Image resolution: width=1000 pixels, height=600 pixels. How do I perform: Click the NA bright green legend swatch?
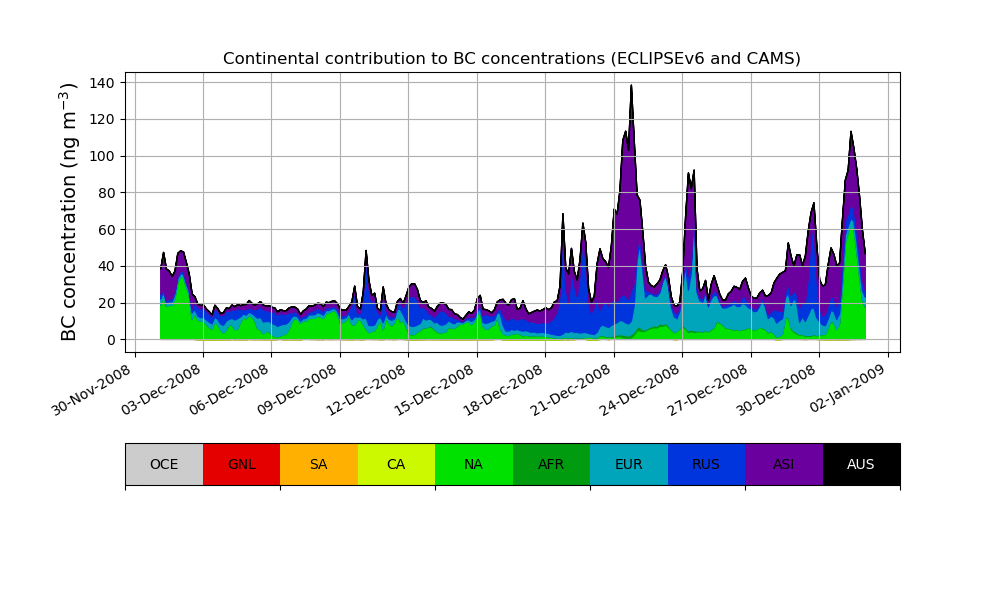point(474,464)
